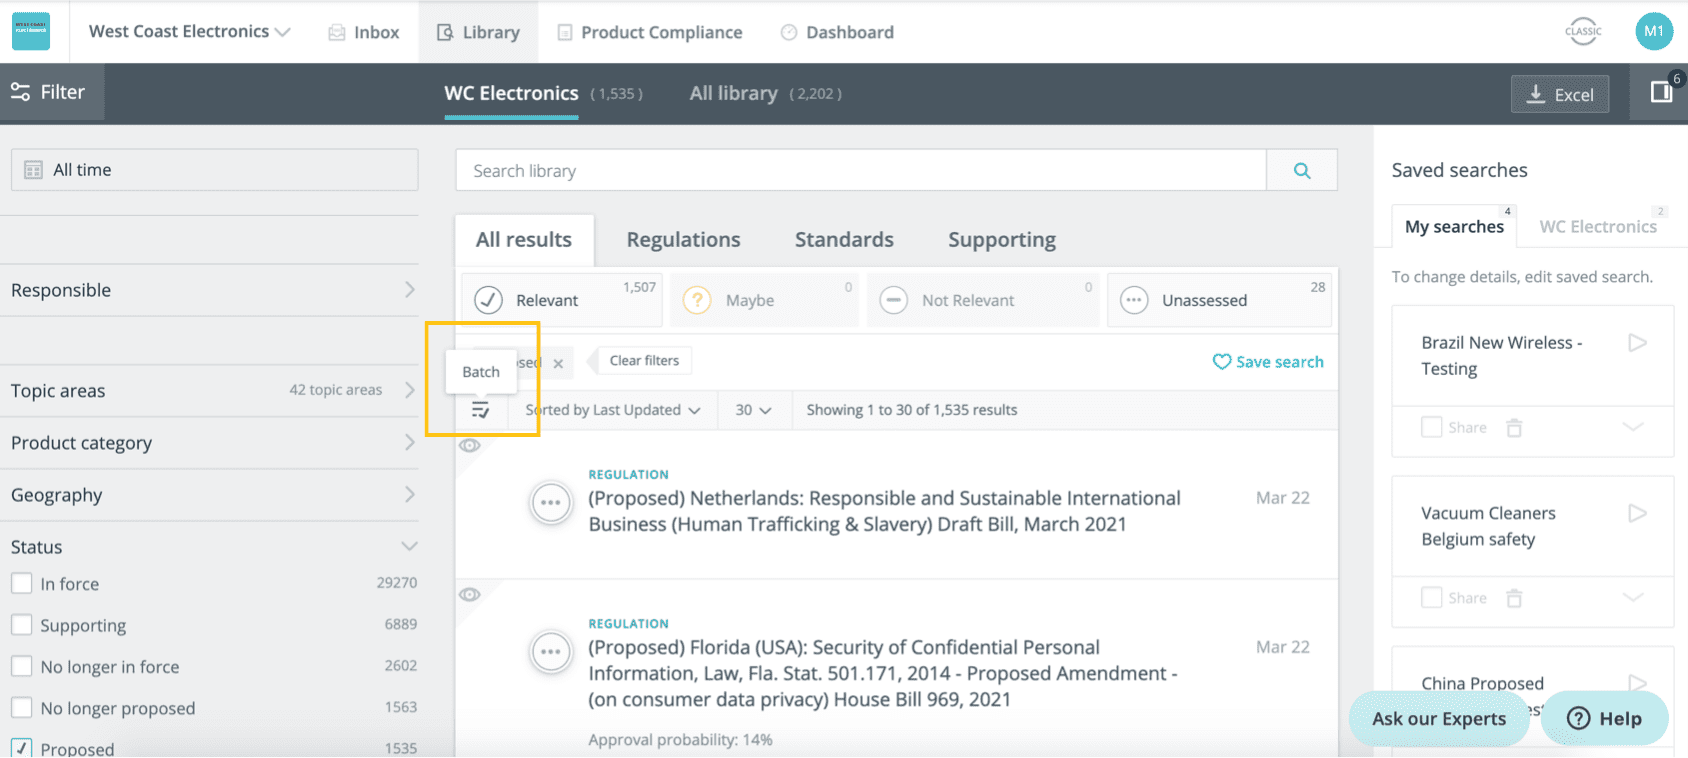
Task: Open the Sorted by Last Updated dropdown
Action: pyautogui.click(x=612, y=410)
